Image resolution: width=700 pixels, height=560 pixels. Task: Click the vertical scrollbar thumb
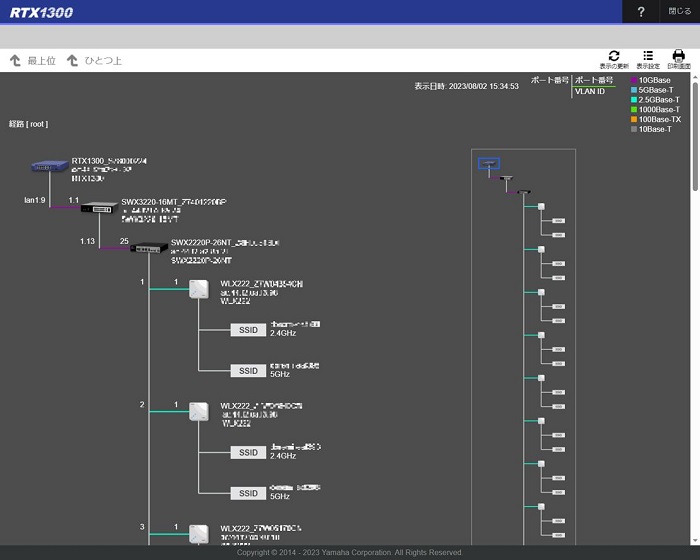(x=695, y=136)
